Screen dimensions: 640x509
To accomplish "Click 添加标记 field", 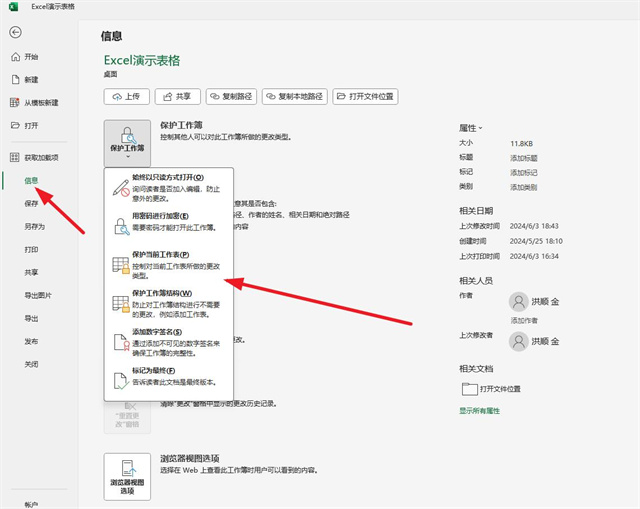I will [x=524, y=173].
